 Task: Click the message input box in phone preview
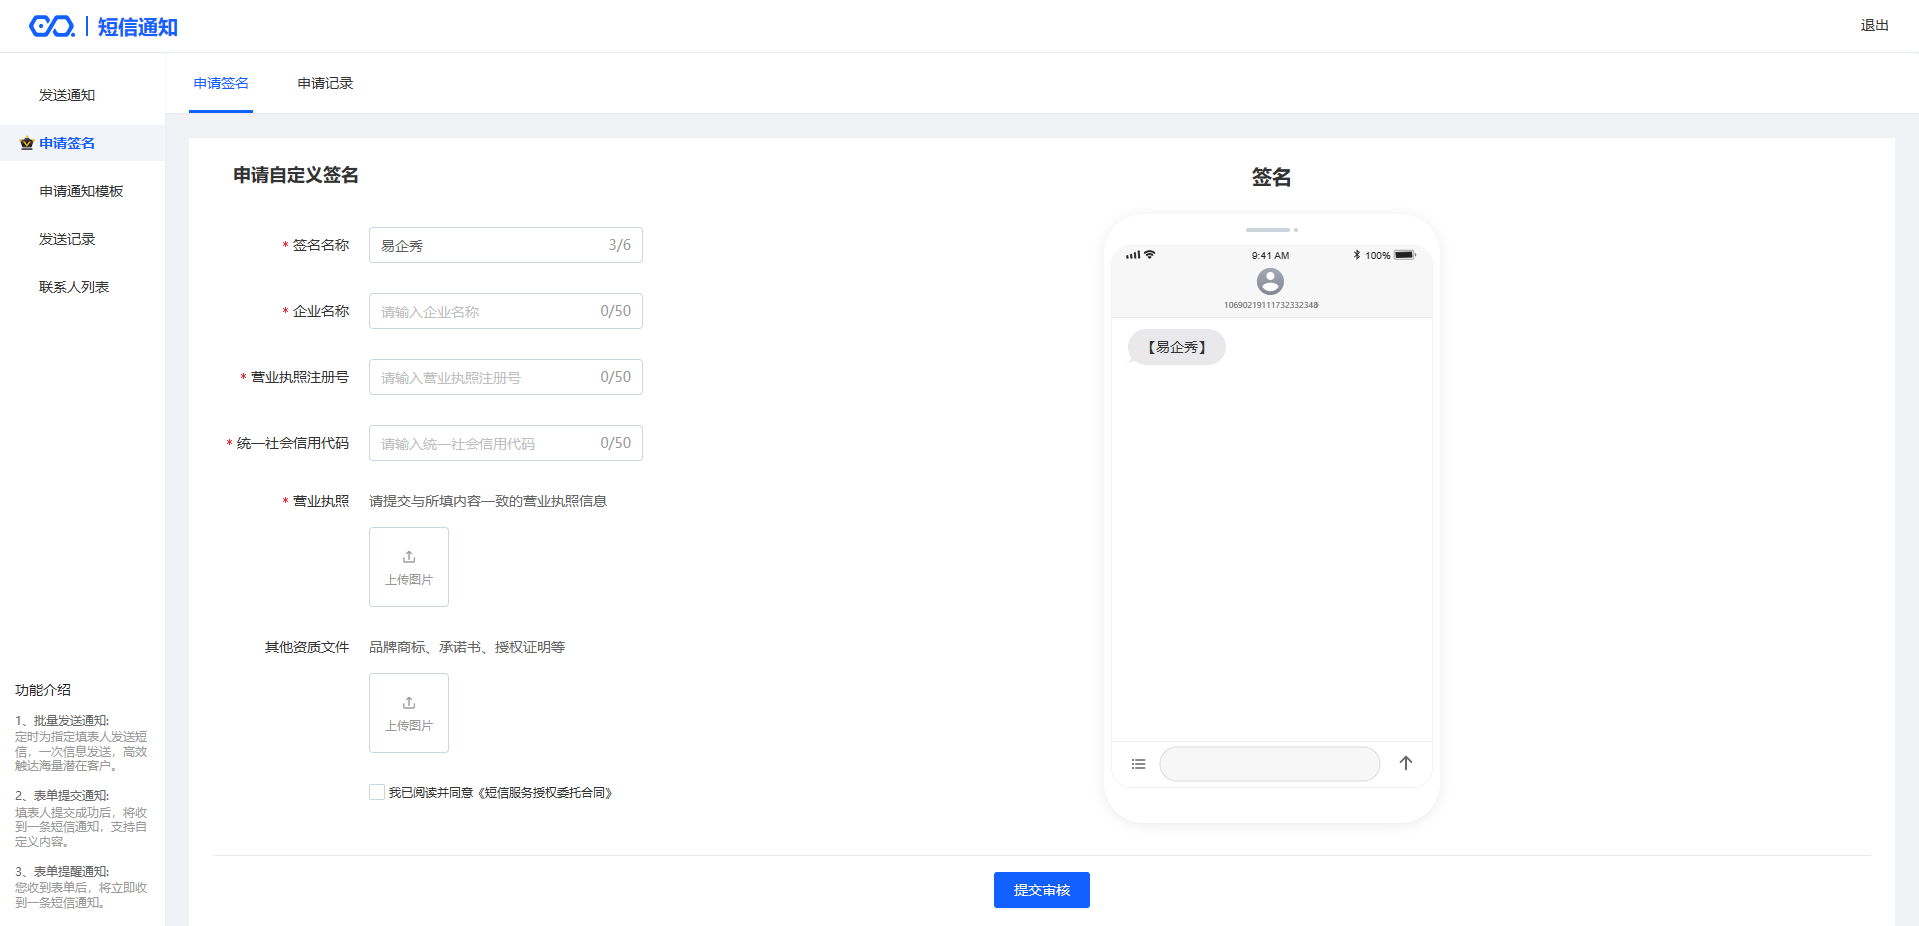click(1270, 764)
